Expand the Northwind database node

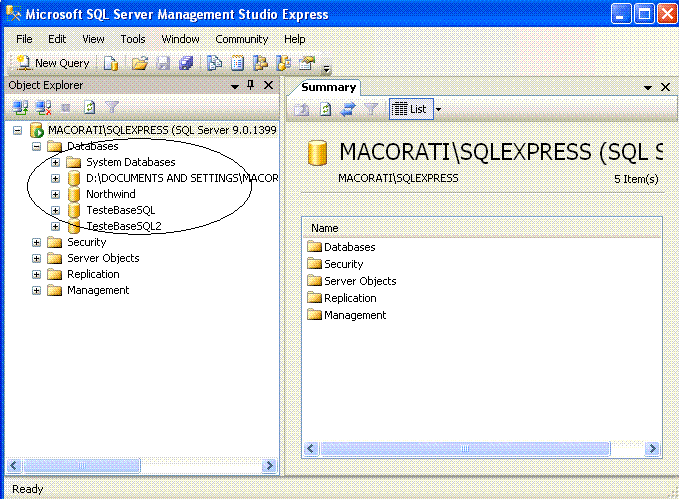(55, 194)
